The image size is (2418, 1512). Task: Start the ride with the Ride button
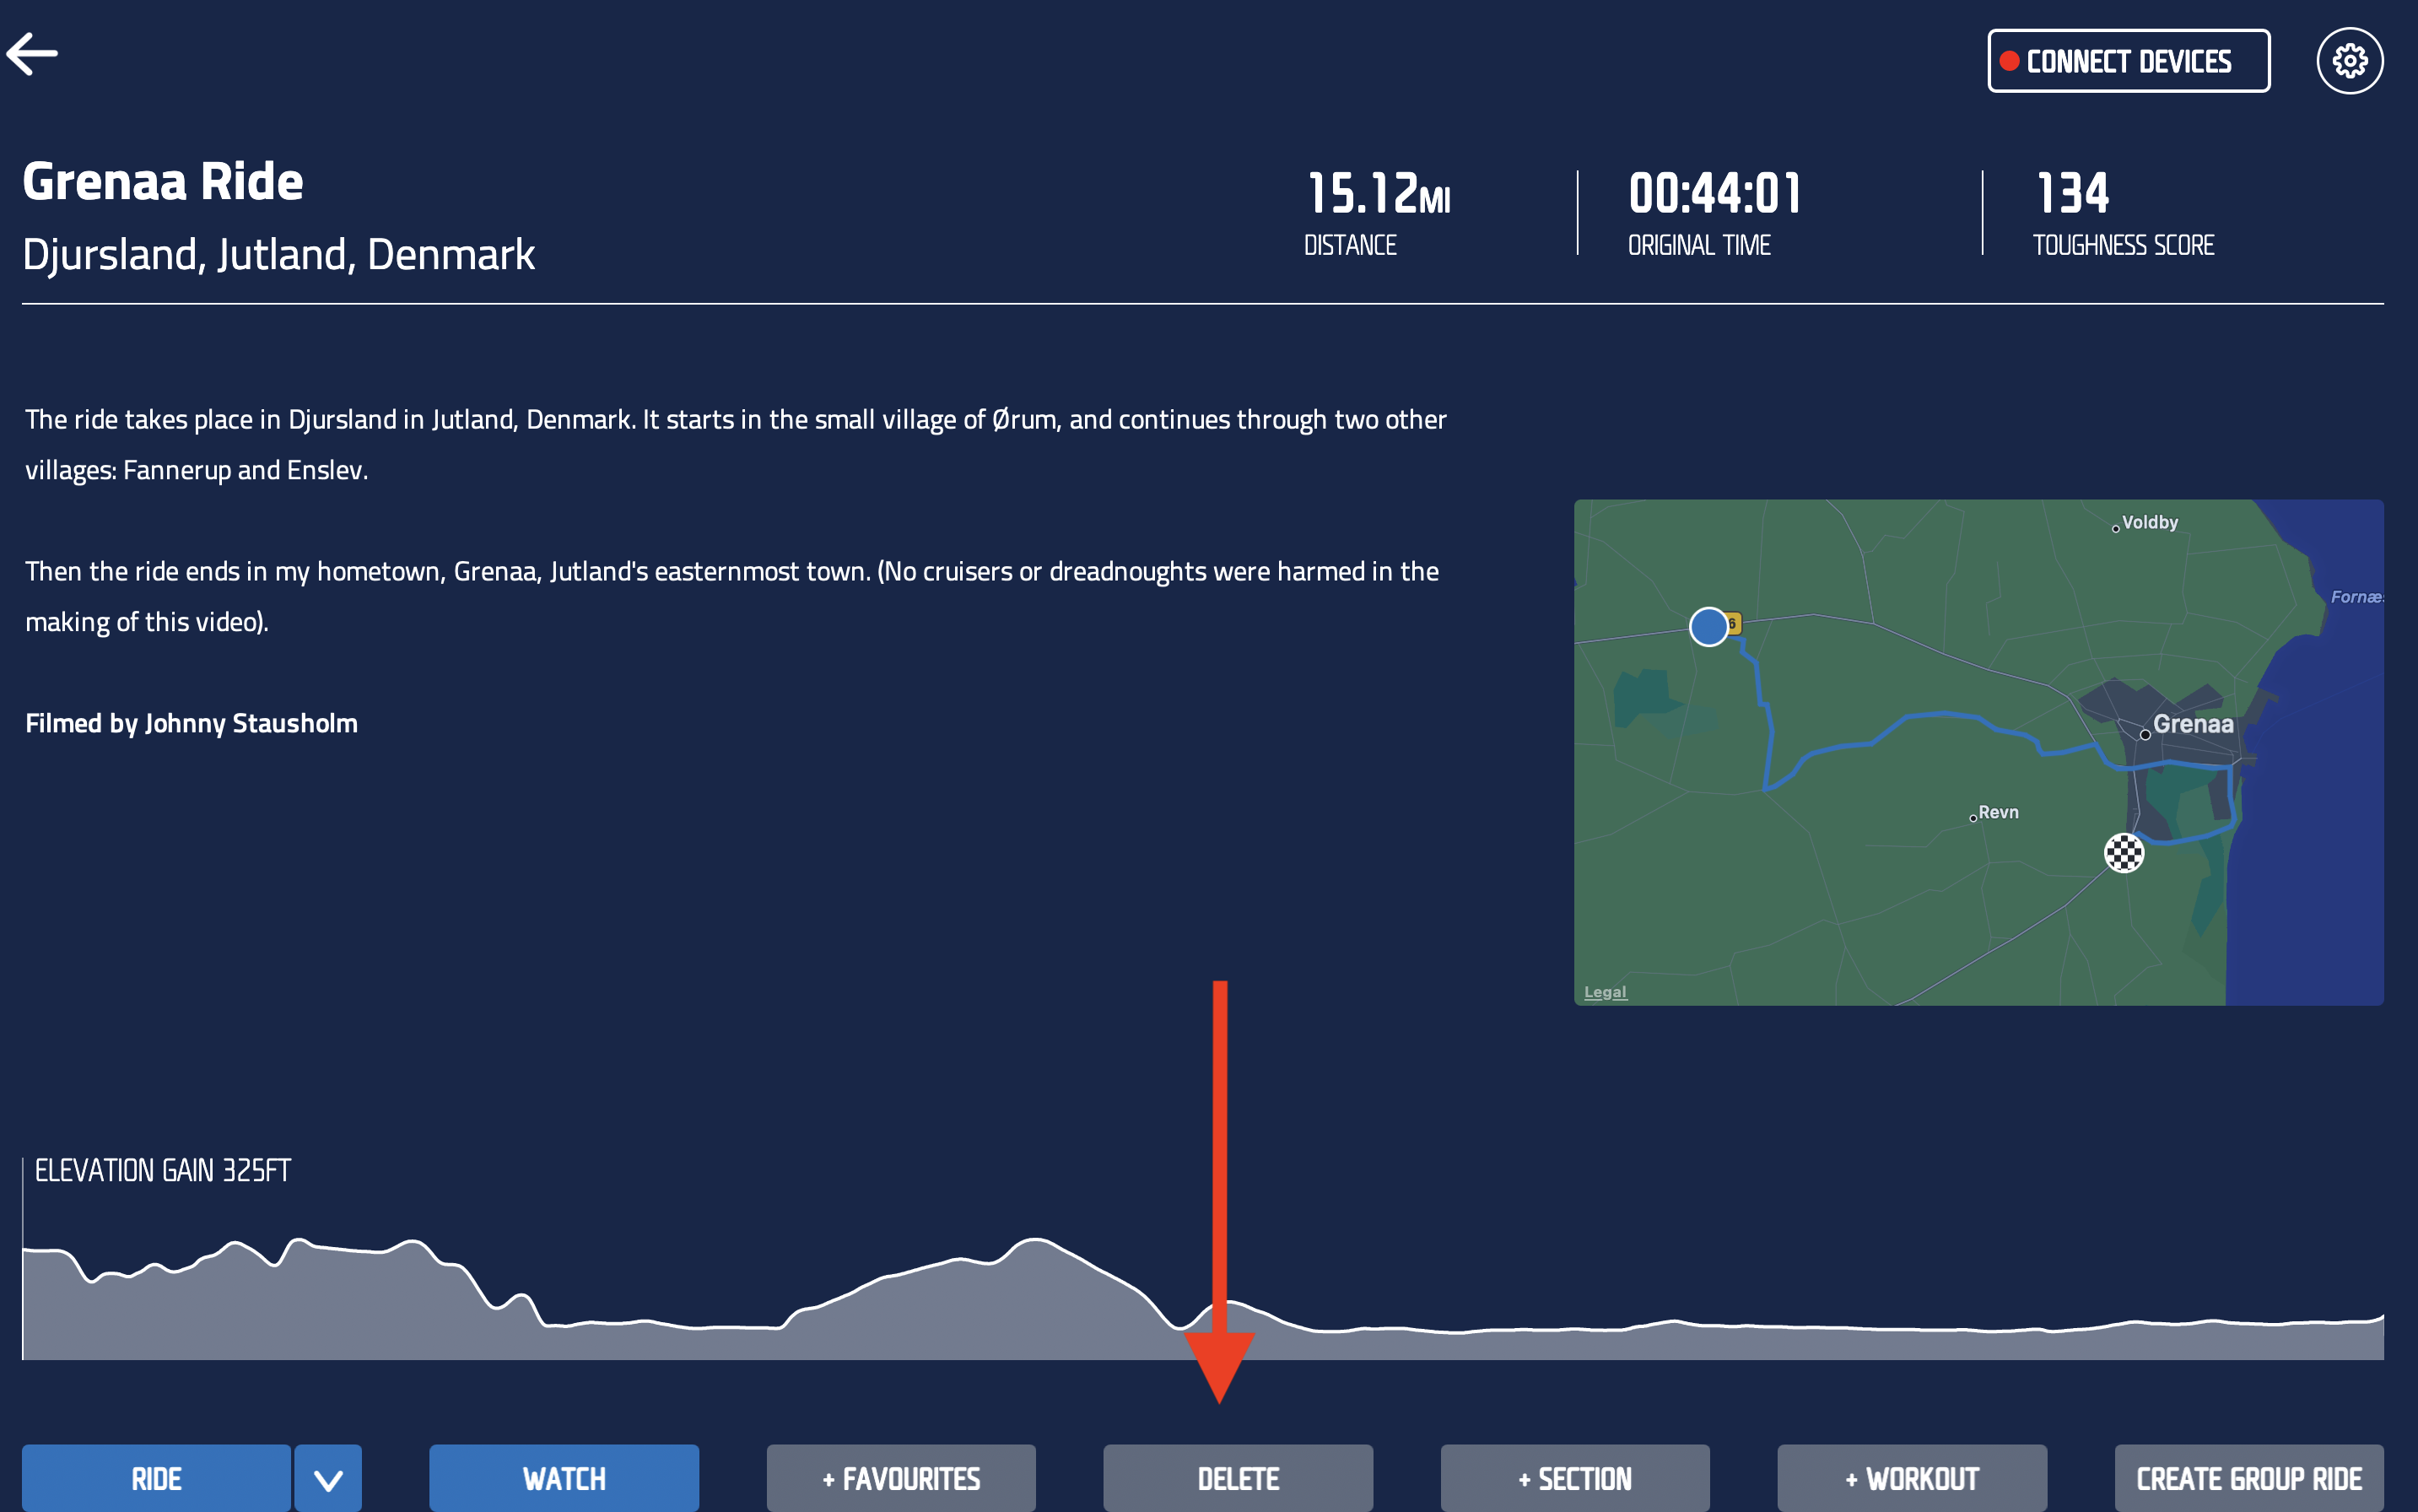[x=156, y=1477]
